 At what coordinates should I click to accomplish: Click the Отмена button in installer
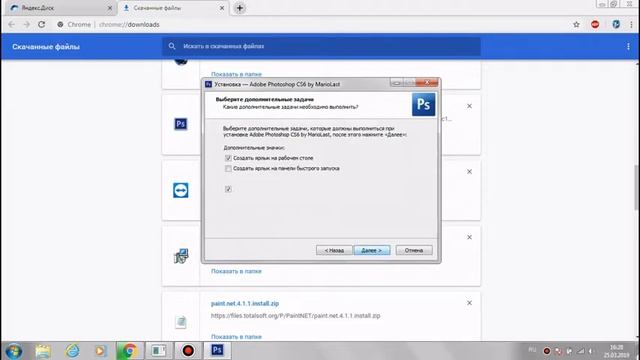[414, 250]
